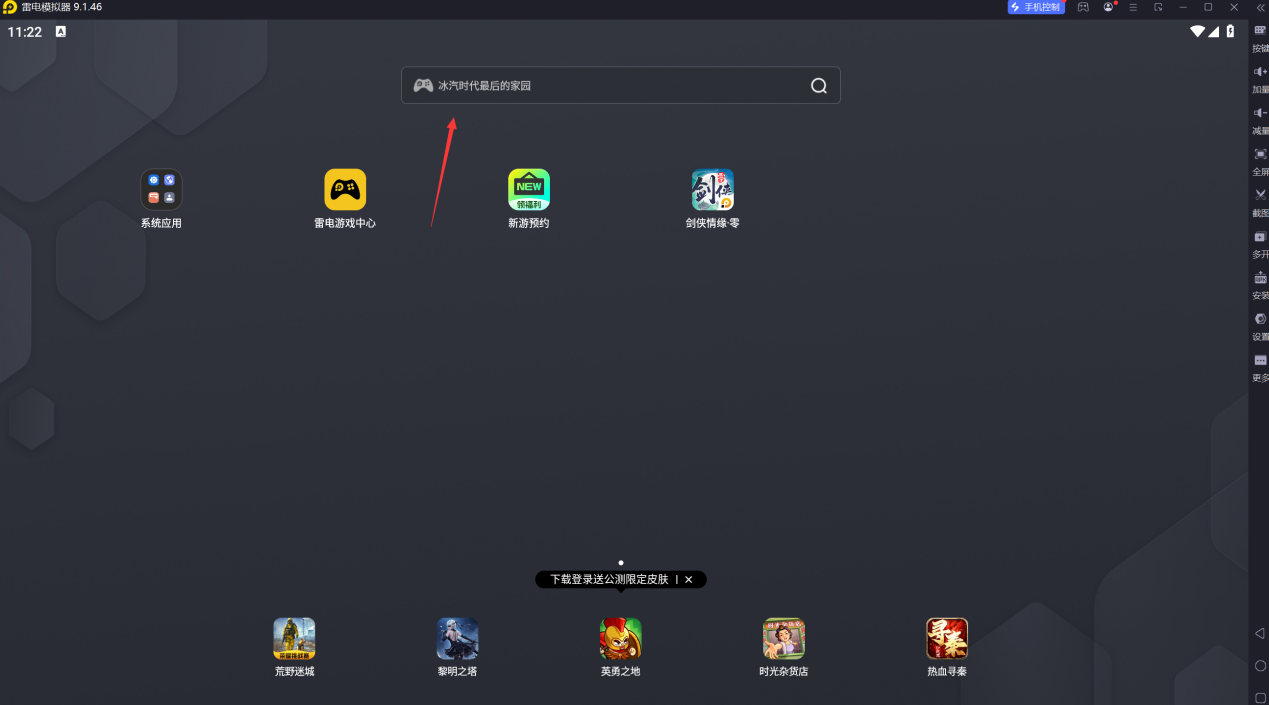
Task: Dismiss the 下载登录送公测限定皮肤 tooltip
Action: coord(688,580)
